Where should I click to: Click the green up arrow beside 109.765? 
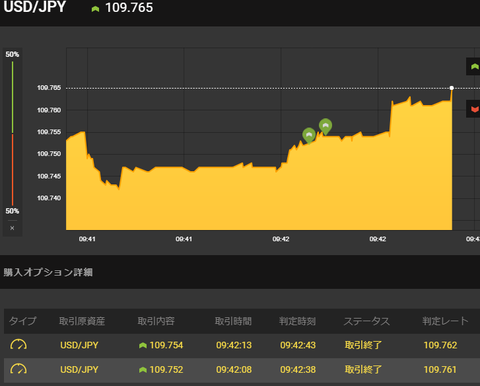click(x=95, y=9)
